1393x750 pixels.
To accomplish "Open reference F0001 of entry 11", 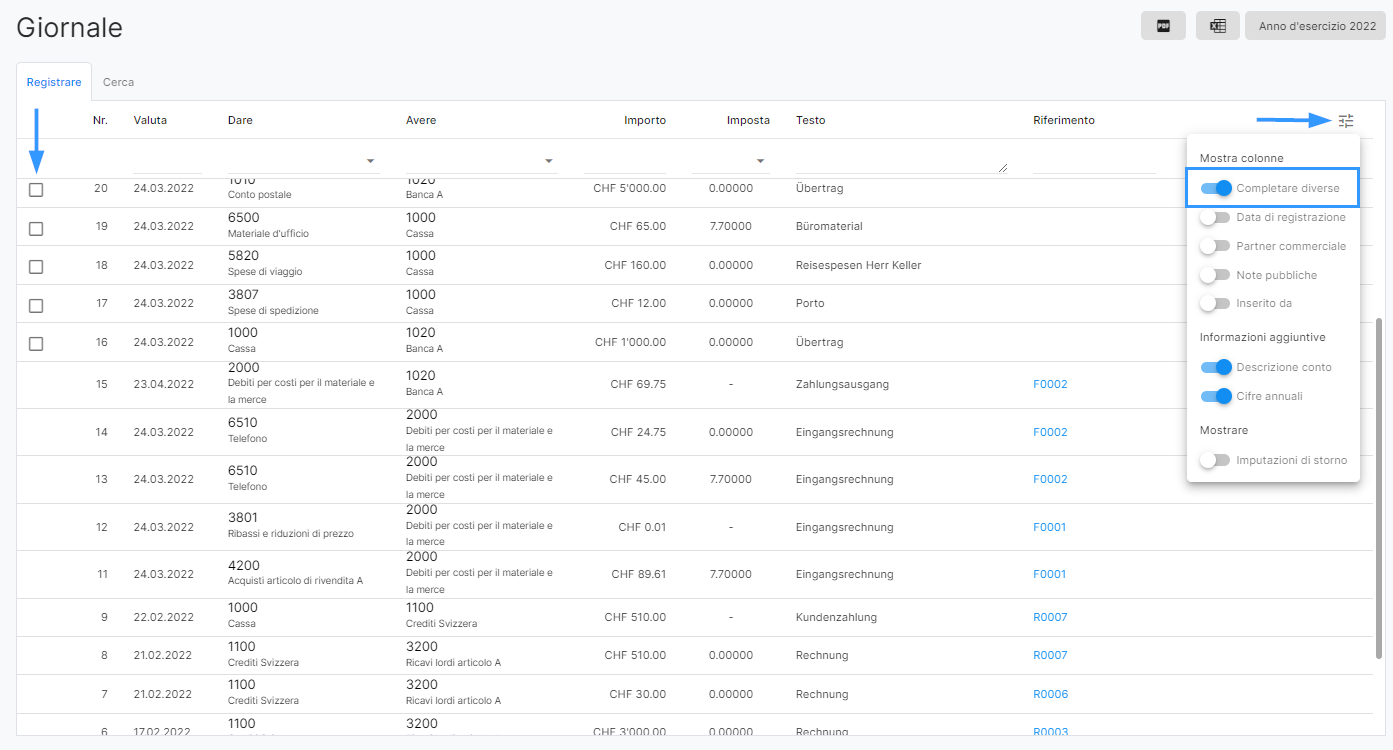I will tap(1050, 574).
